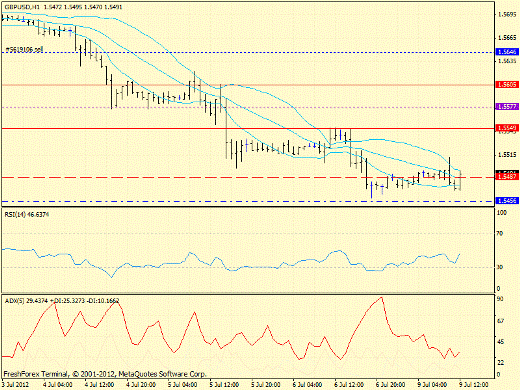Click the 1.5456 blue price label
520x390 pixels.
click(507, 200)
